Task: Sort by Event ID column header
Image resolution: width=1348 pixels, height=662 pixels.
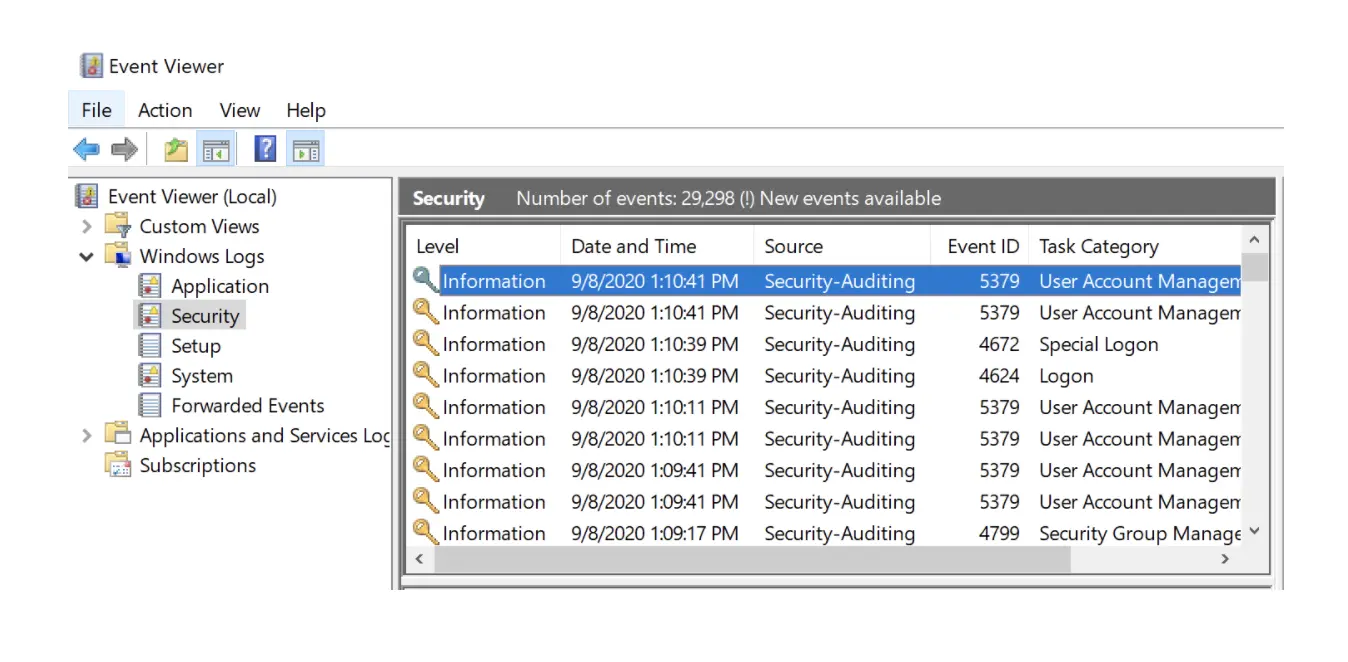Action: coord(982,246)
